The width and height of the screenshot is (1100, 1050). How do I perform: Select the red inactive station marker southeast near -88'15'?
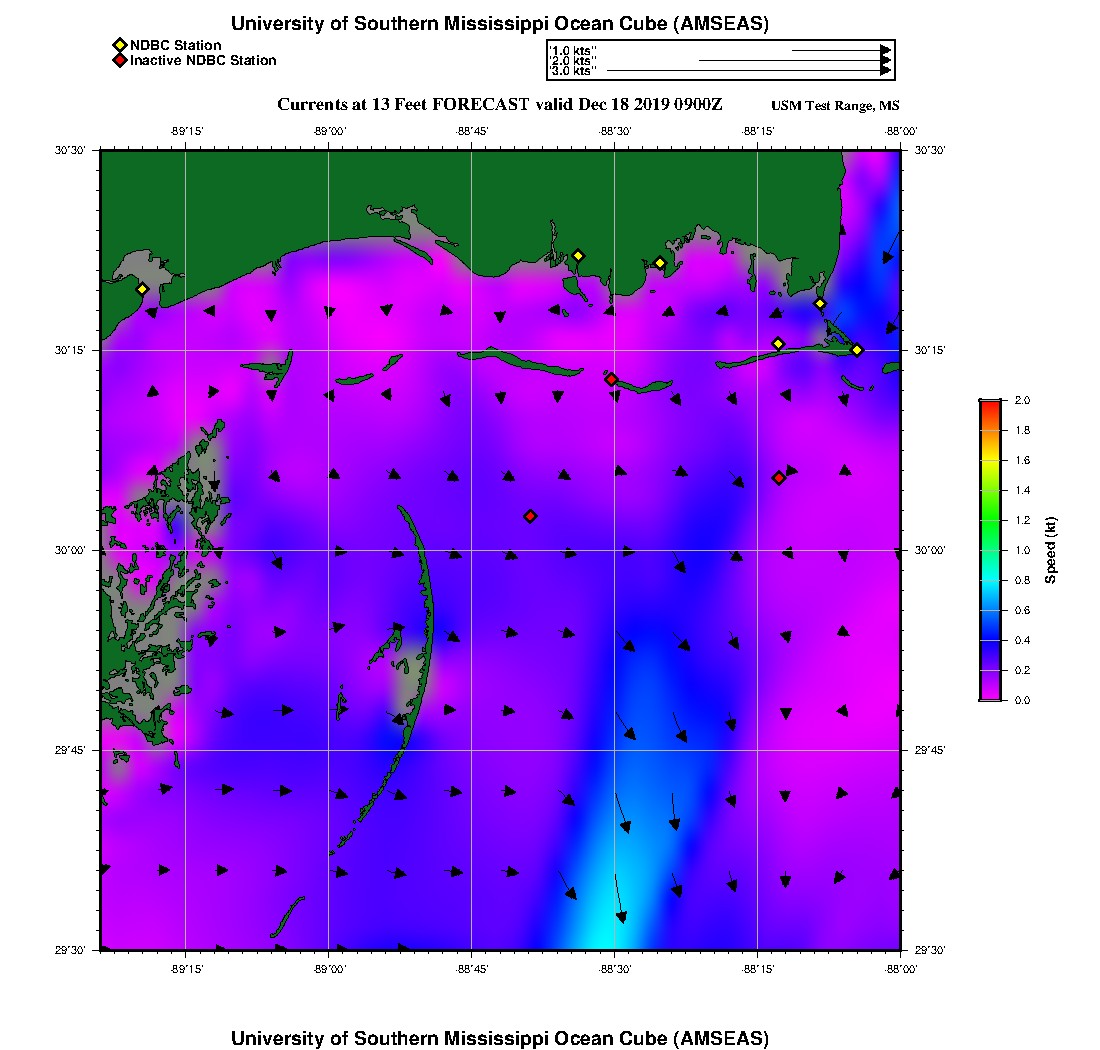coord(779,478)
